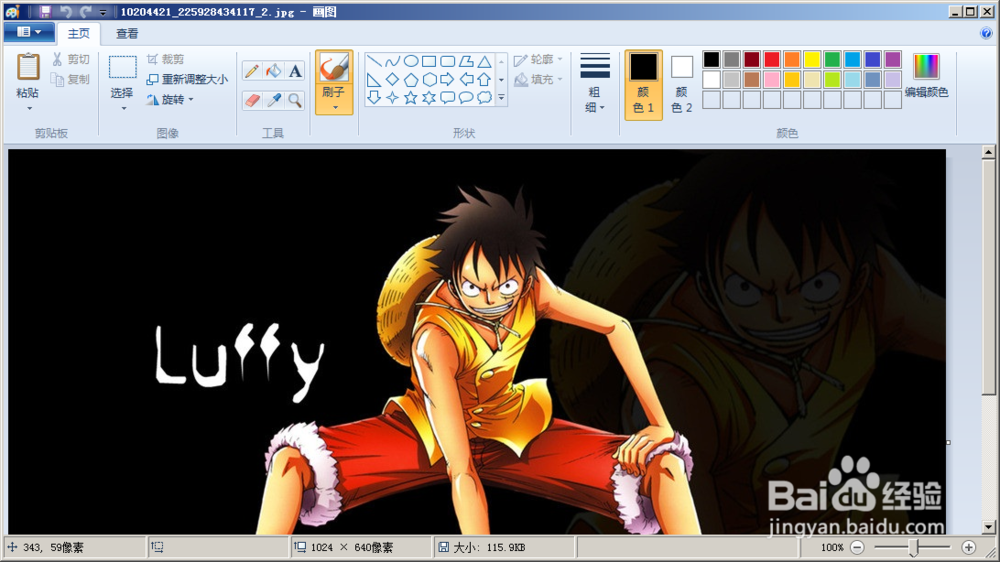Pick the black color swatch

click(712, 59)
